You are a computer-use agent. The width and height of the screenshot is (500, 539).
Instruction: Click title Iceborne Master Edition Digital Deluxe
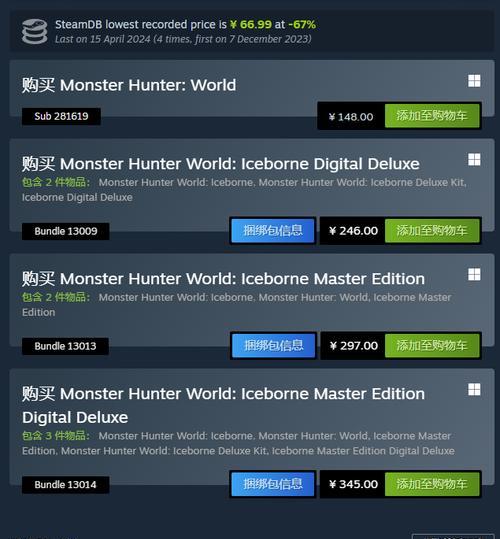[x=223, y=405]
